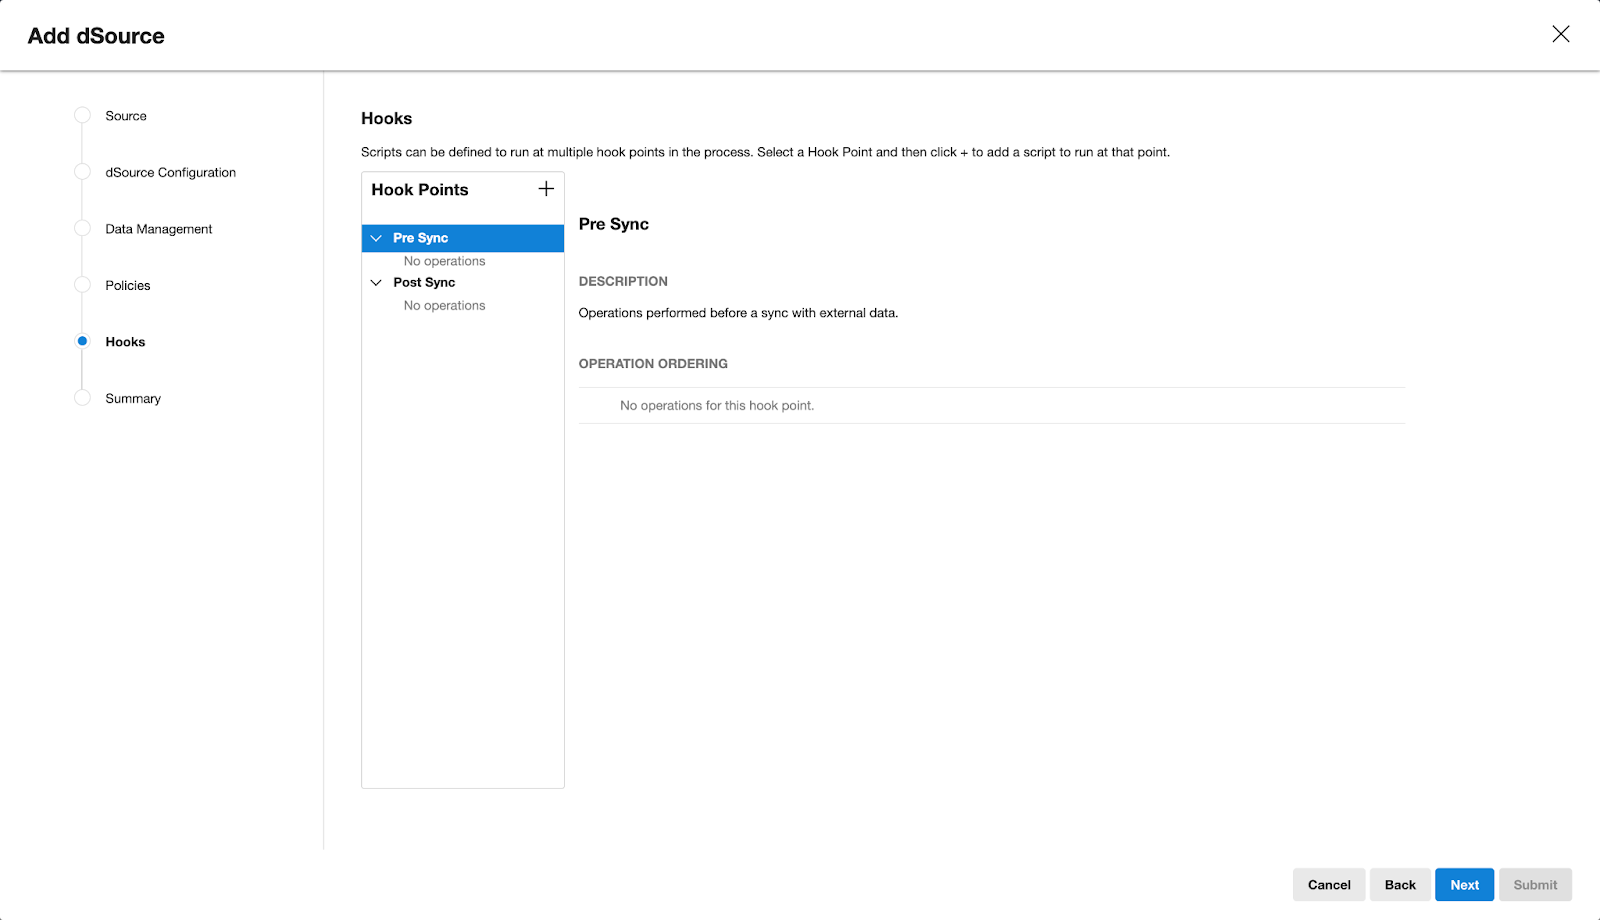
Task: Go to the Source wizard step
Action: (126, 116)
